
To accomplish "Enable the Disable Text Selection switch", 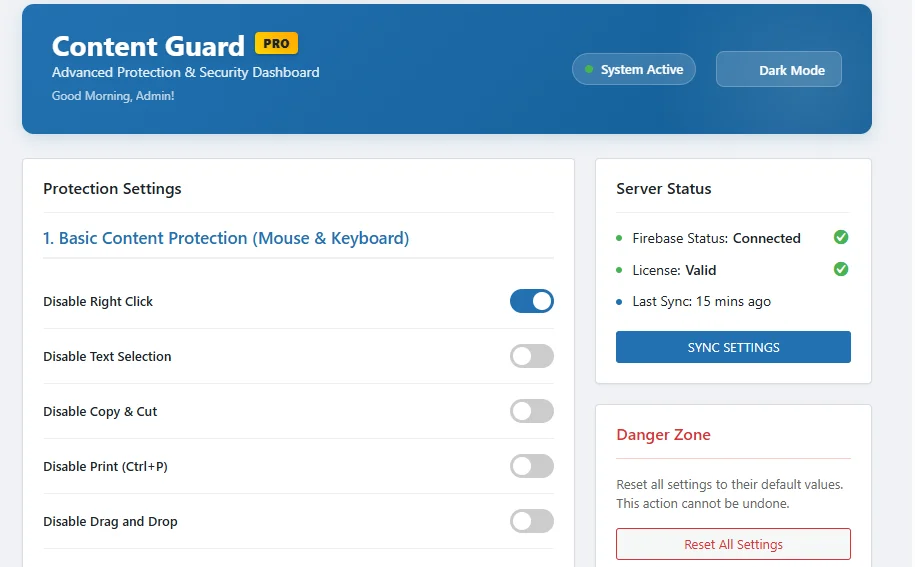I will tap(532, 356).
